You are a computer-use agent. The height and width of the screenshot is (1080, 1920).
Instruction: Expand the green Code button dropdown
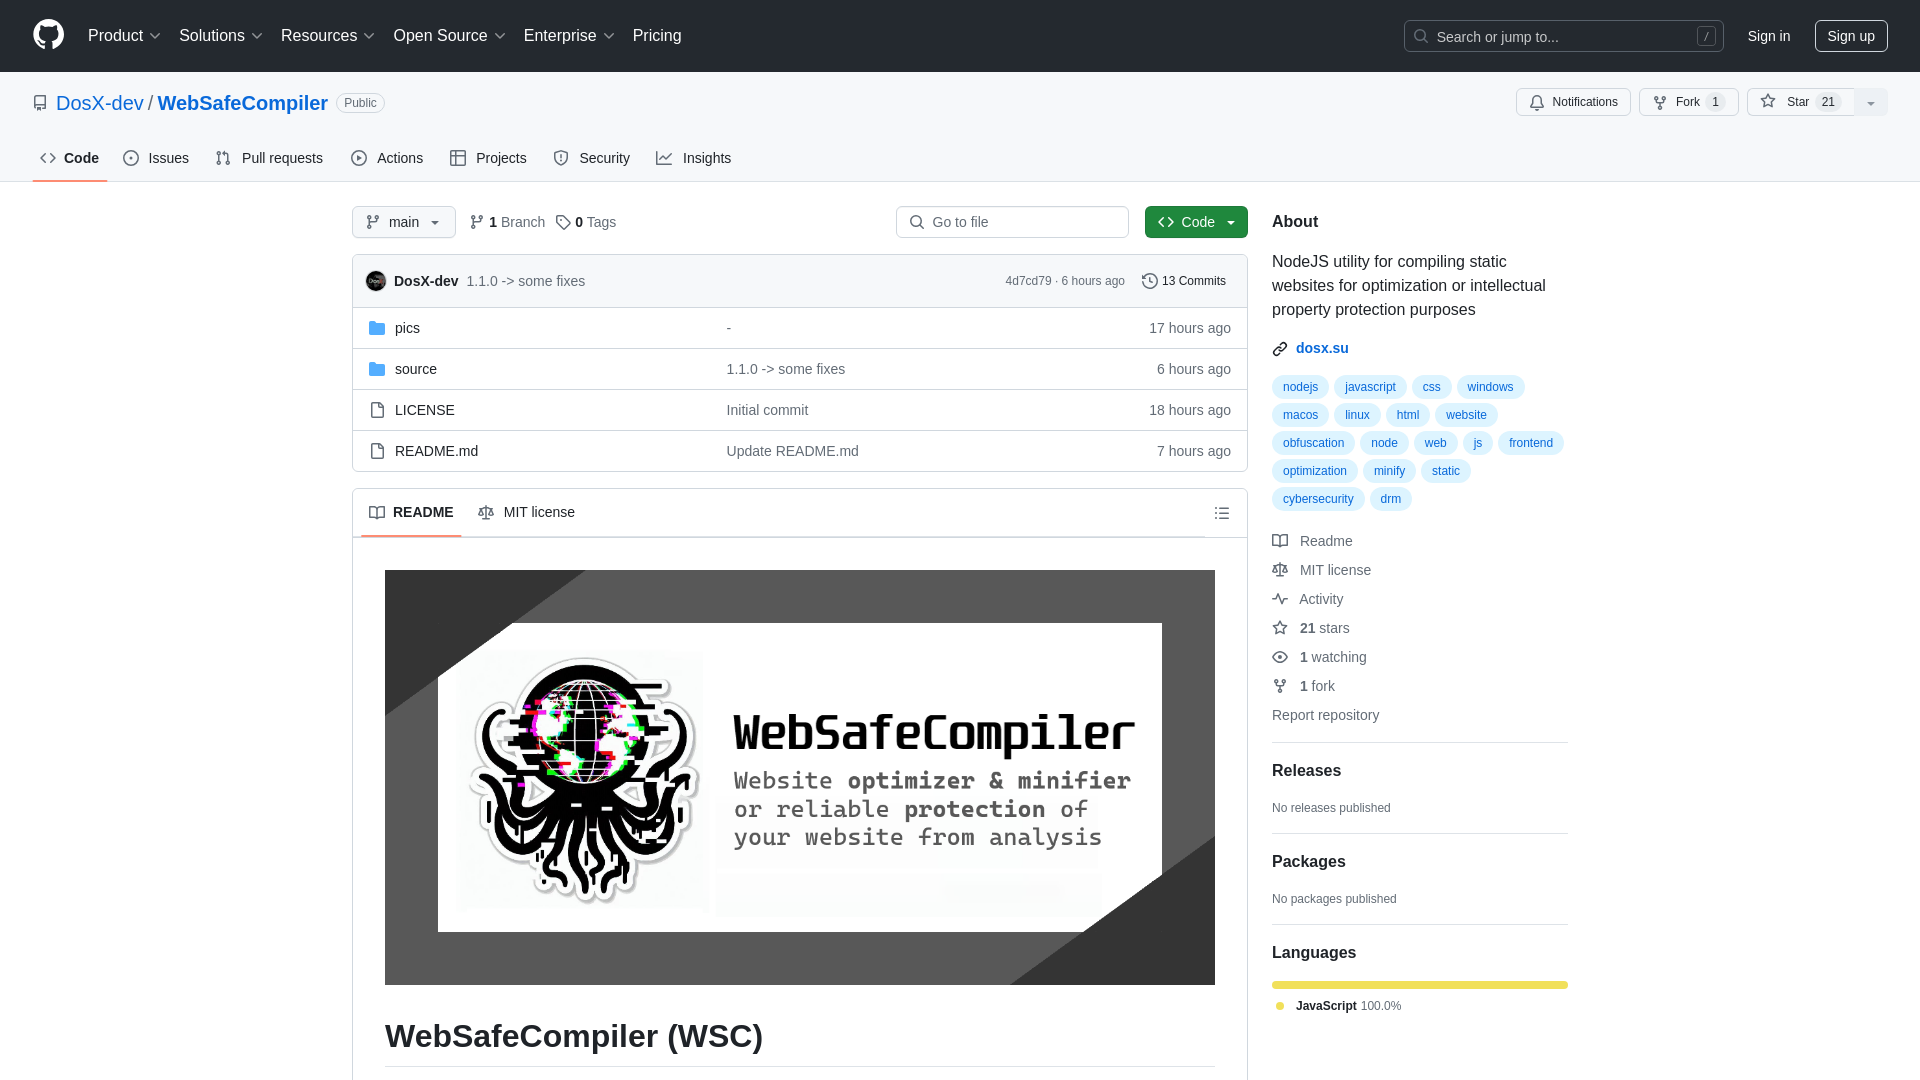[1196, 222]
